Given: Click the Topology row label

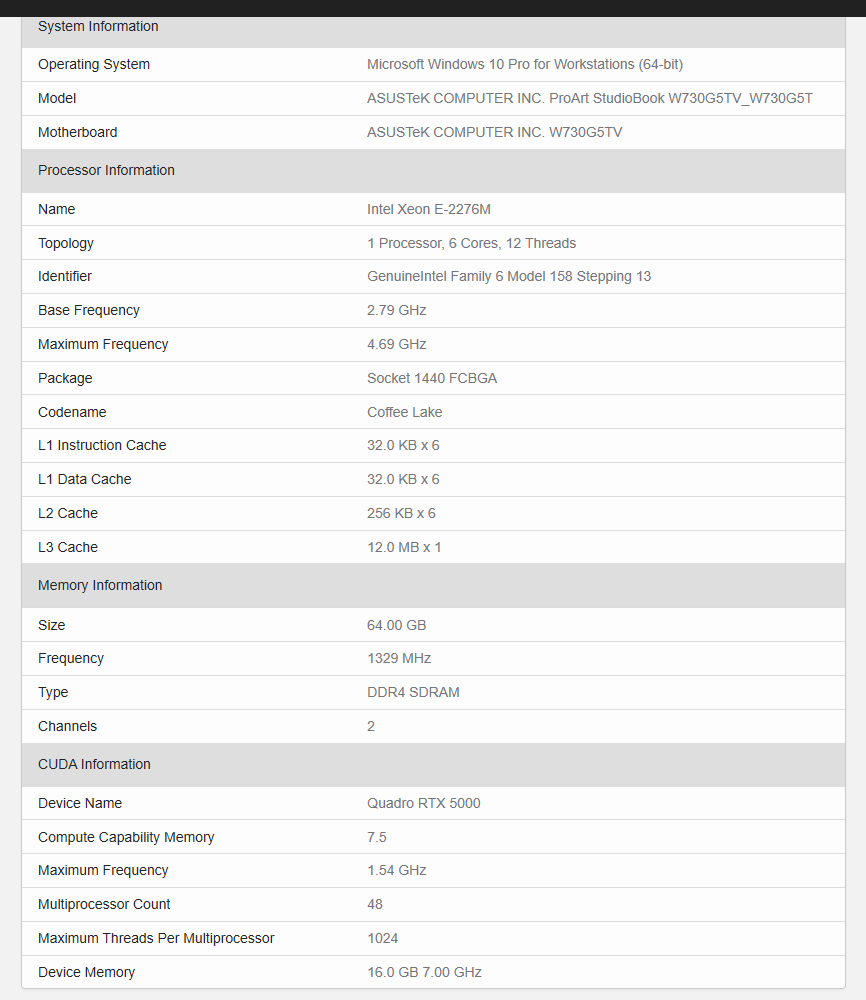Looking at the screenshot, I should [66, 243].
